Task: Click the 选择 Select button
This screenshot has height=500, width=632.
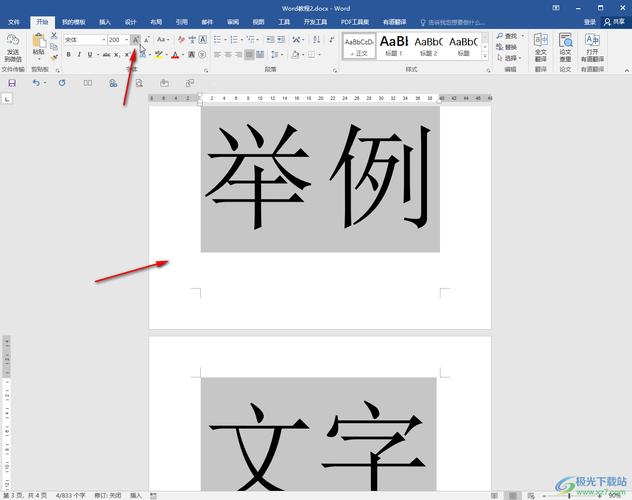Action: [509, 58]
